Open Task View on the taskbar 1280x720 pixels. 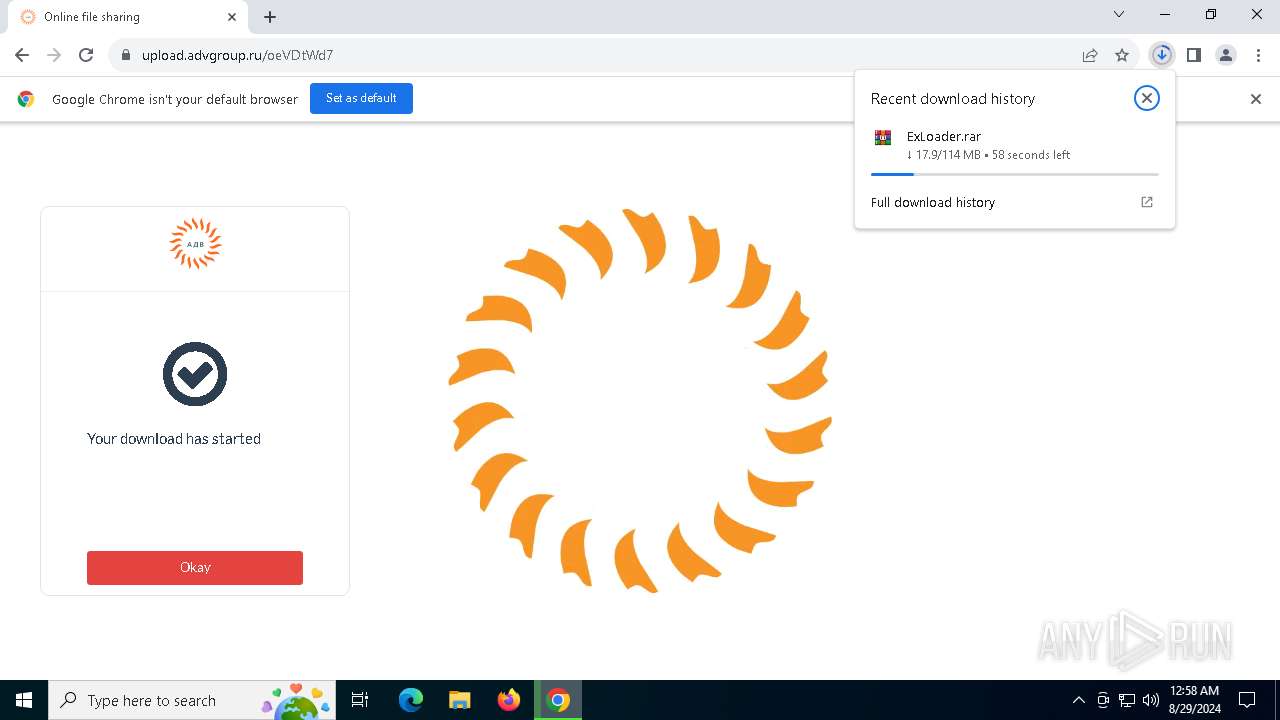tap(360, 700)
